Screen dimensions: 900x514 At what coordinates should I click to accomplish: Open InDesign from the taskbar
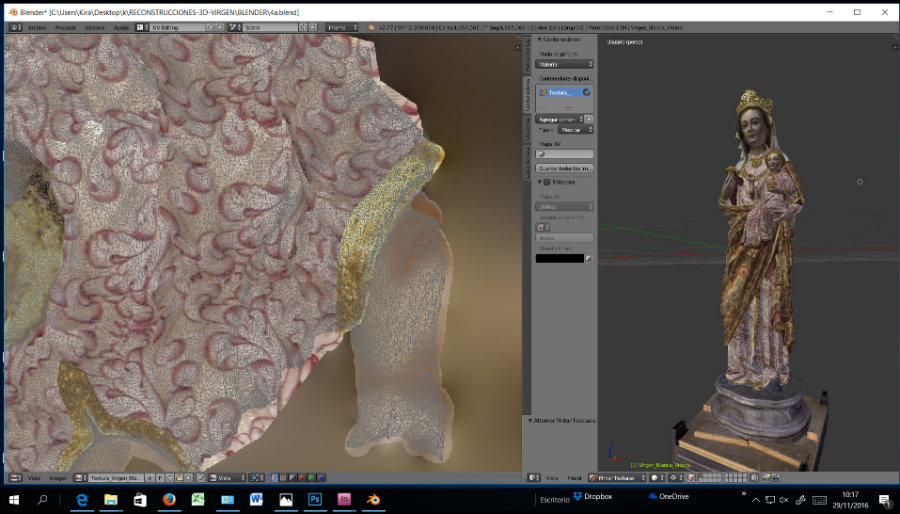coord(343,498)
